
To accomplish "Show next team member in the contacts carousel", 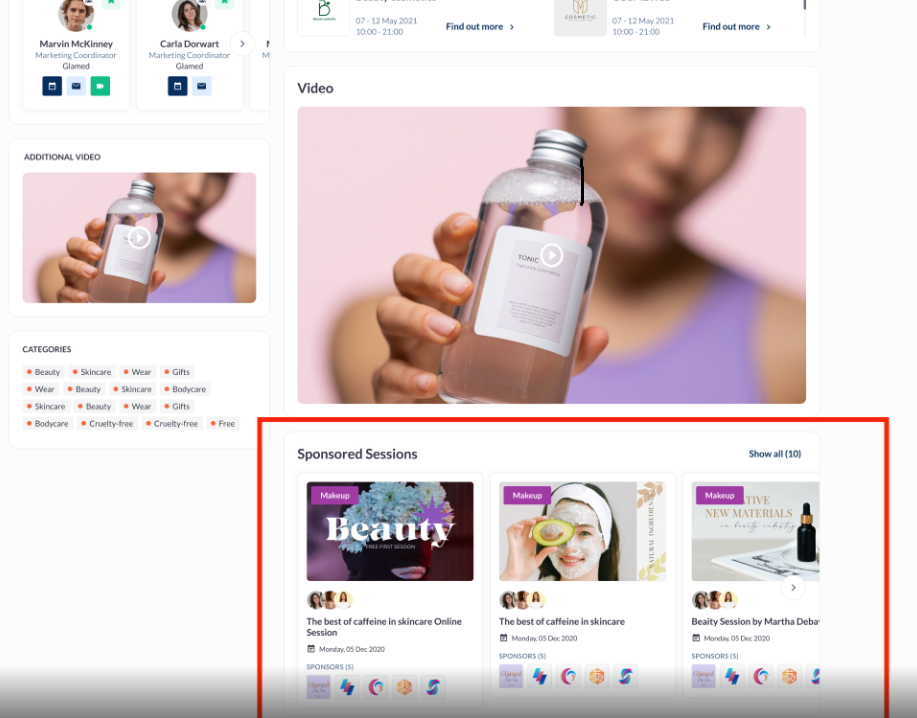I will point(242,44).
